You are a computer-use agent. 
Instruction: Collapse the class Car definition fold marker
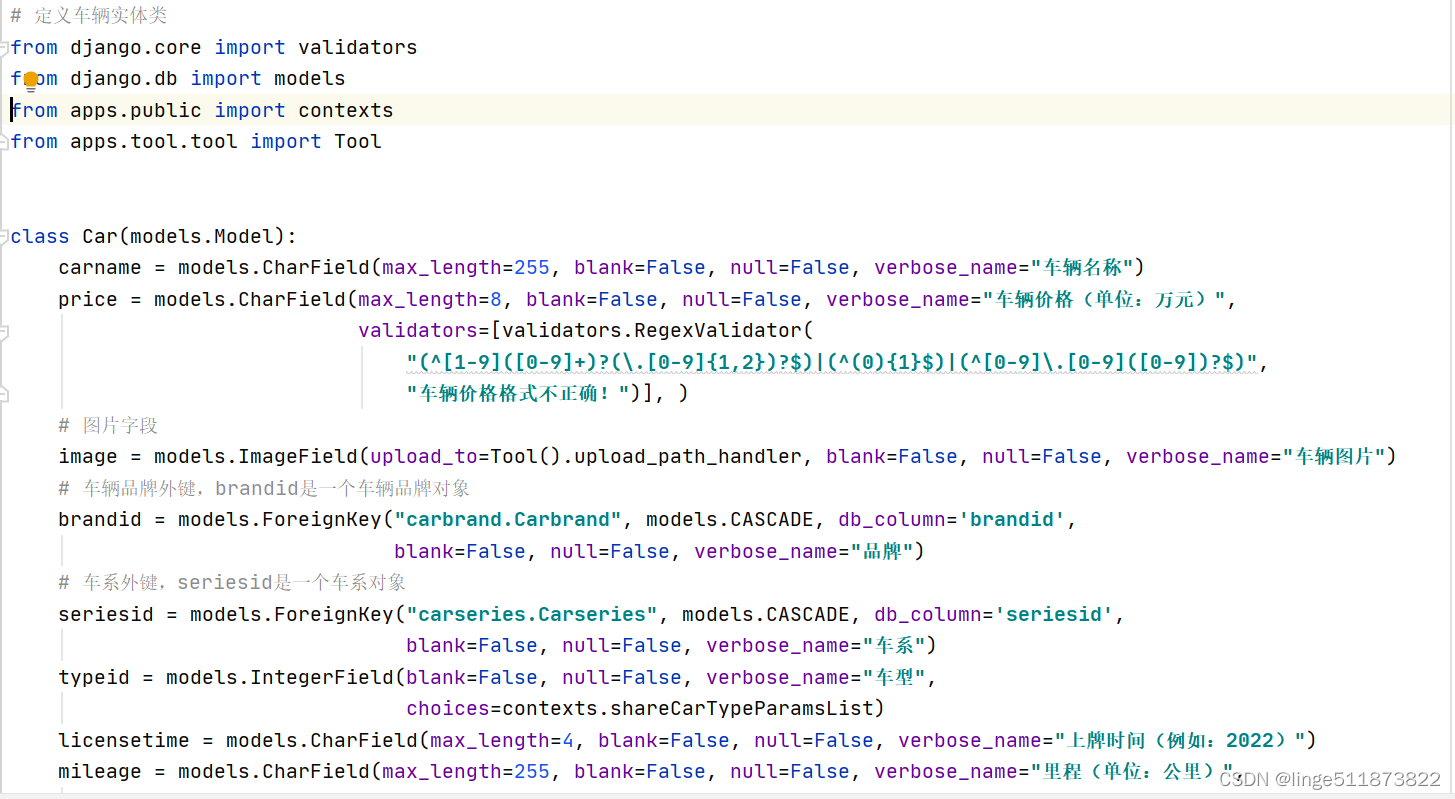(x=4, y=236)
